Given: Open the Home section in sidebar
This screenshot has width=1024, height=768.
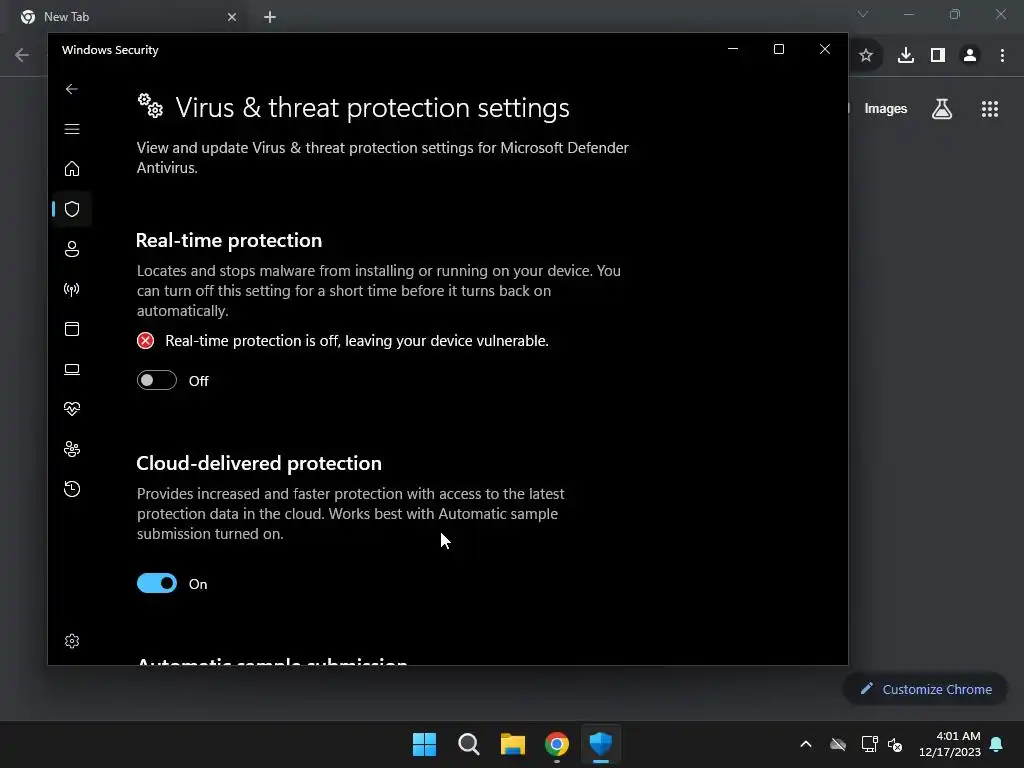Looking at the screenshot, I should (x=72, y=168).
